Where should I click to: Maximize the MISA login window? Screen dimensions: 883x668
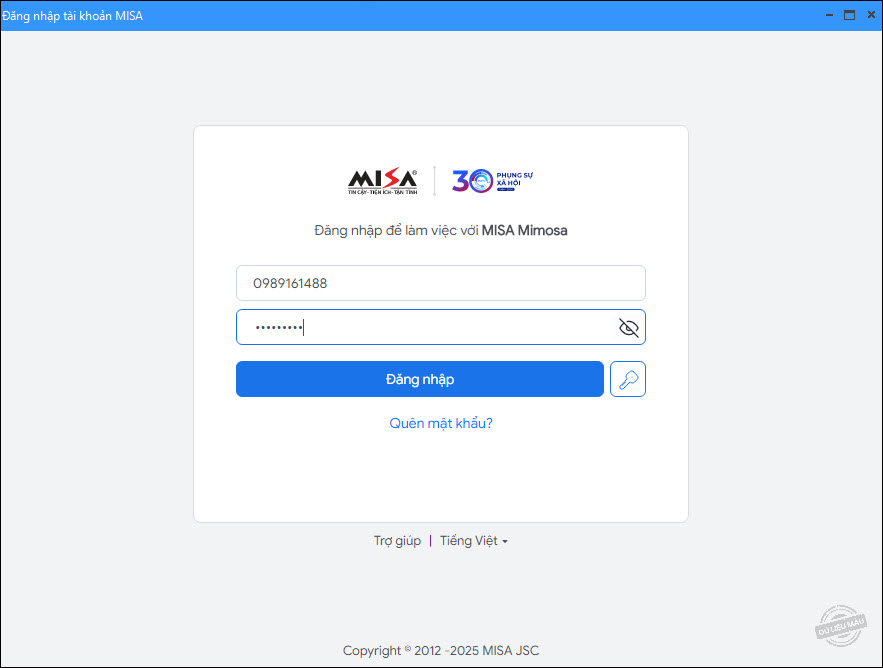(x=849, y=15)
